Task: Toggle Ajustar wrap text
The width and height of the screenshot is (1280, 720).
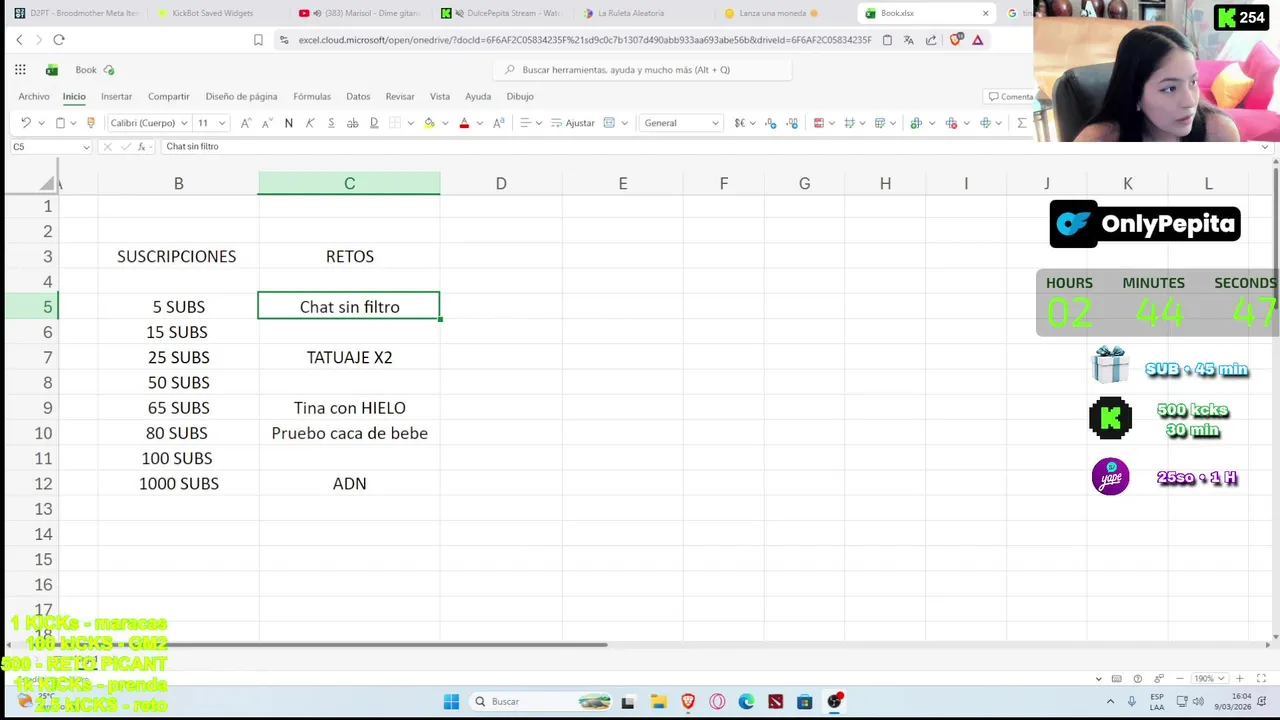Action: 573,123
